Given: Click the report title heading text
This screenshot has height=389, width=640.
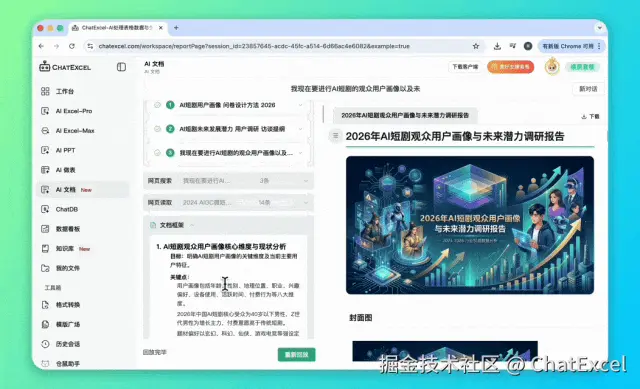Looking at the screenshot, I should (455, 136).
